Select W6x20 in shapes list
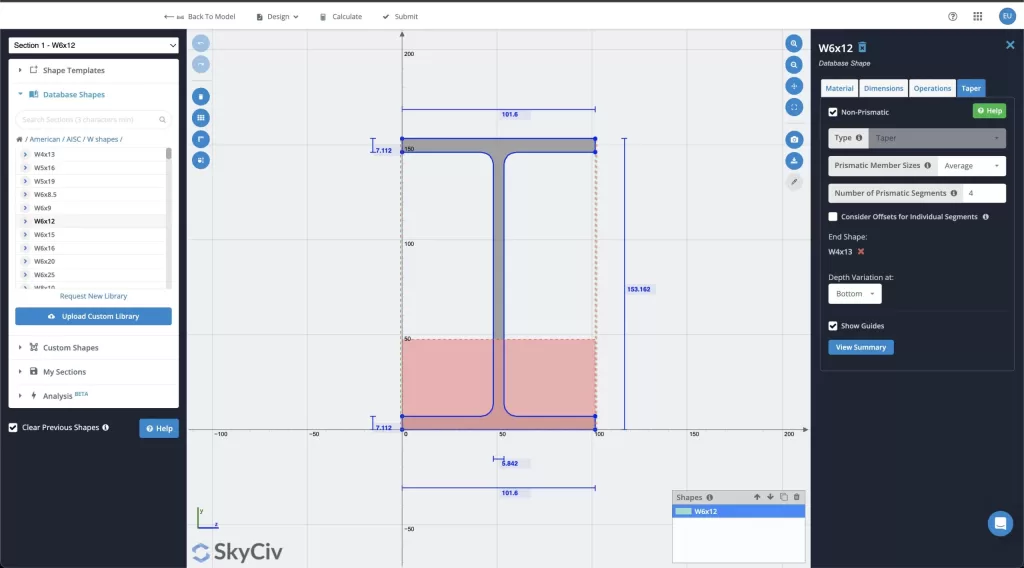The width and height of the screenshot is (1024, 568). click(x=44, y=261)
